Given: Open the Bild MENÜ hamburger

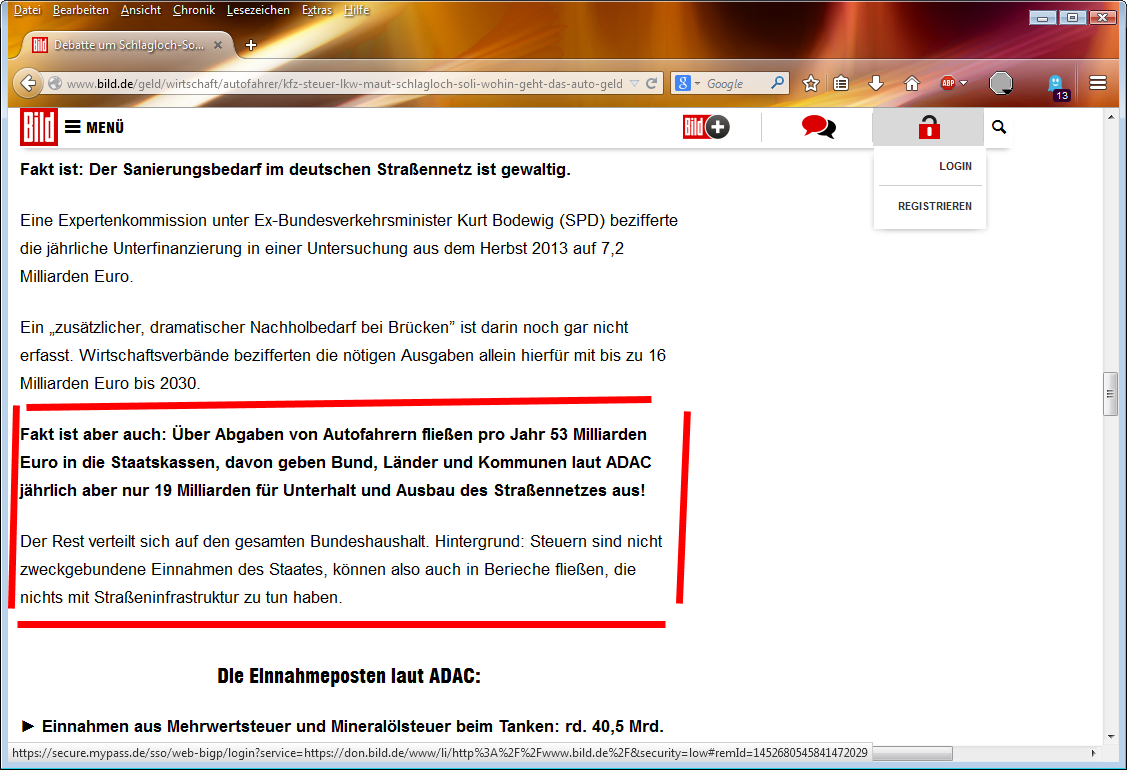Looking at the screenshot, I should 93,127.
